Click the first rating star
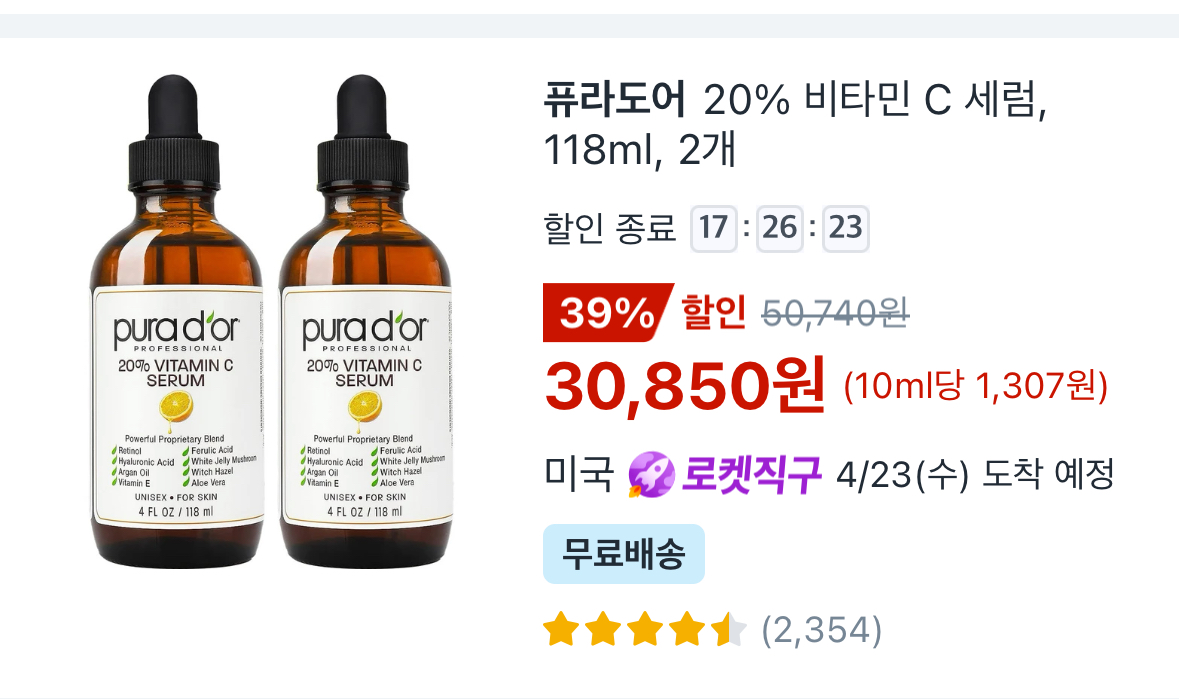Screen dimensions: 1179x699 point(561,630)
